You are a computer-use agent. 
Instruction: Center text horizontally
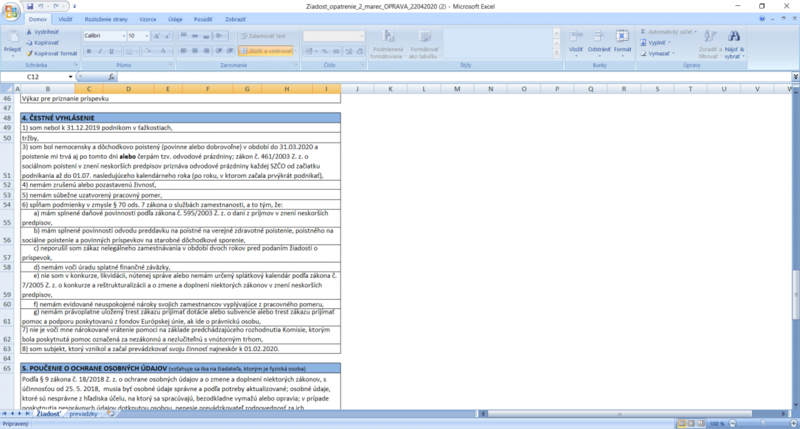click(195, 51)
